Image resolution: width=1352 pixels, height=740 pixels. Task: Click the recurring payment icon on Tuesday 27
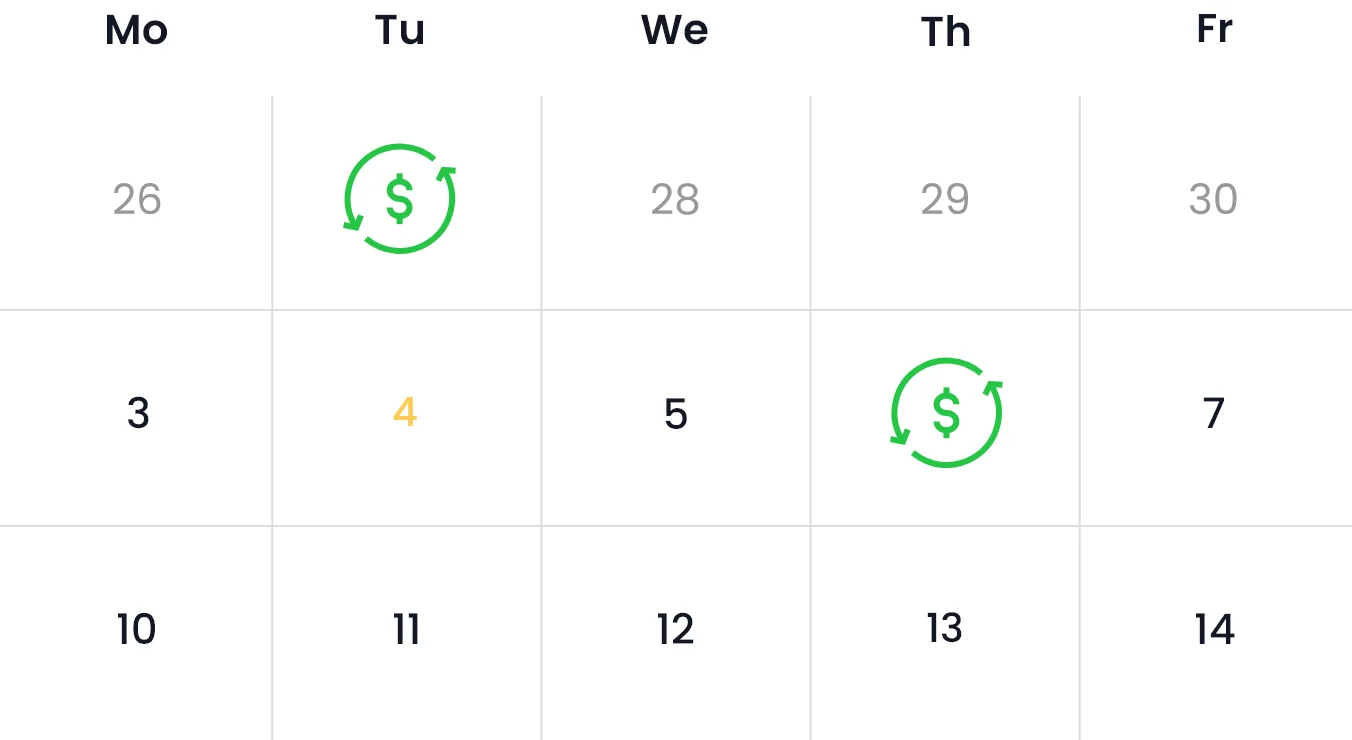400,198
